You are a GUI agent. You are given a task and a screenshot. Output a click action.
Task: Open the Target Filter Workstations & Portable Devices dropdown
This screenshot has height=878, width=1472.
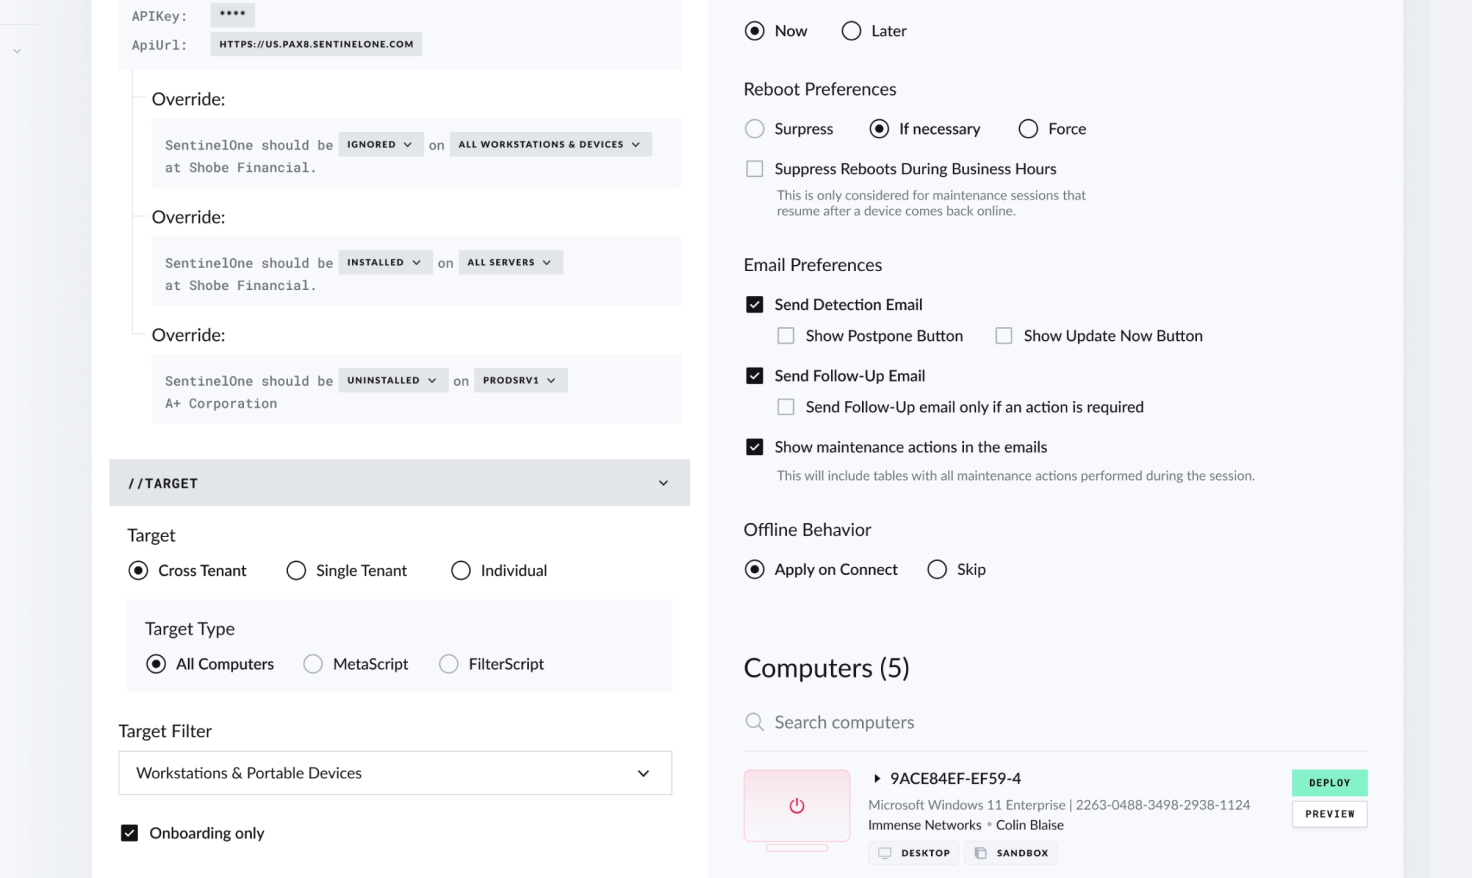pyautogui.click(x=395, y=773)
